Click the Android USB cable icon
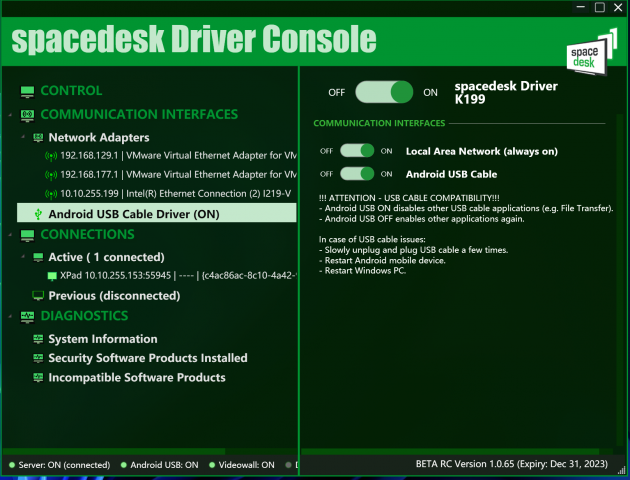Screen dimensions: 630x480 [38, 214]
